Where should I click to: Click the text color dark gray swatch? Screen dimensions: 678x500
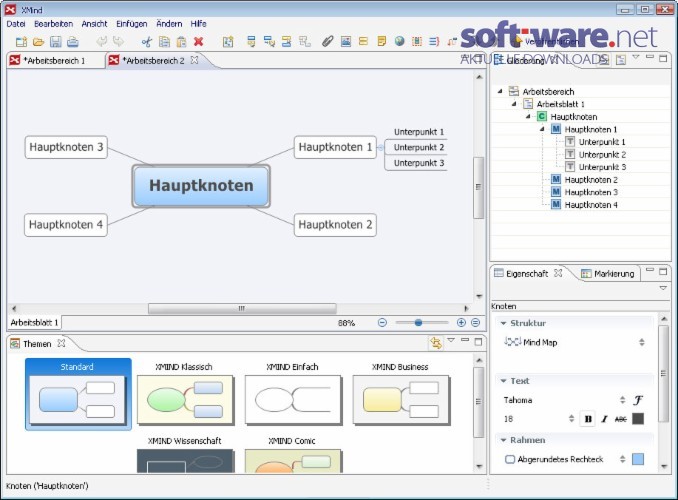coord(638,419)
